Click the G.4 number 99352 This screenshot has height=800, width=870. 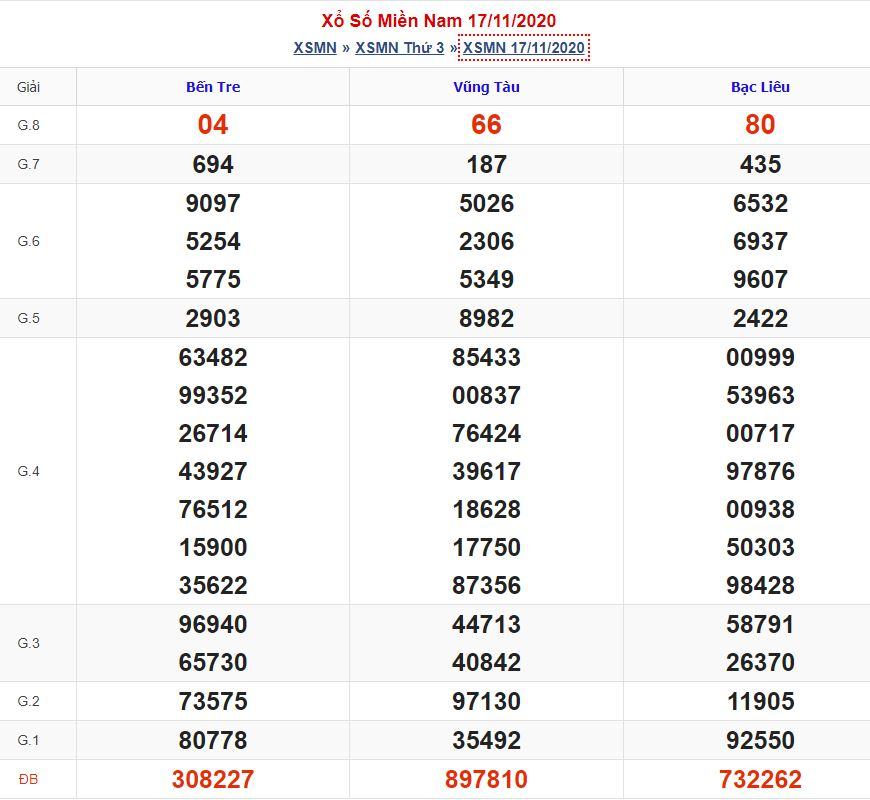(213, 396)
